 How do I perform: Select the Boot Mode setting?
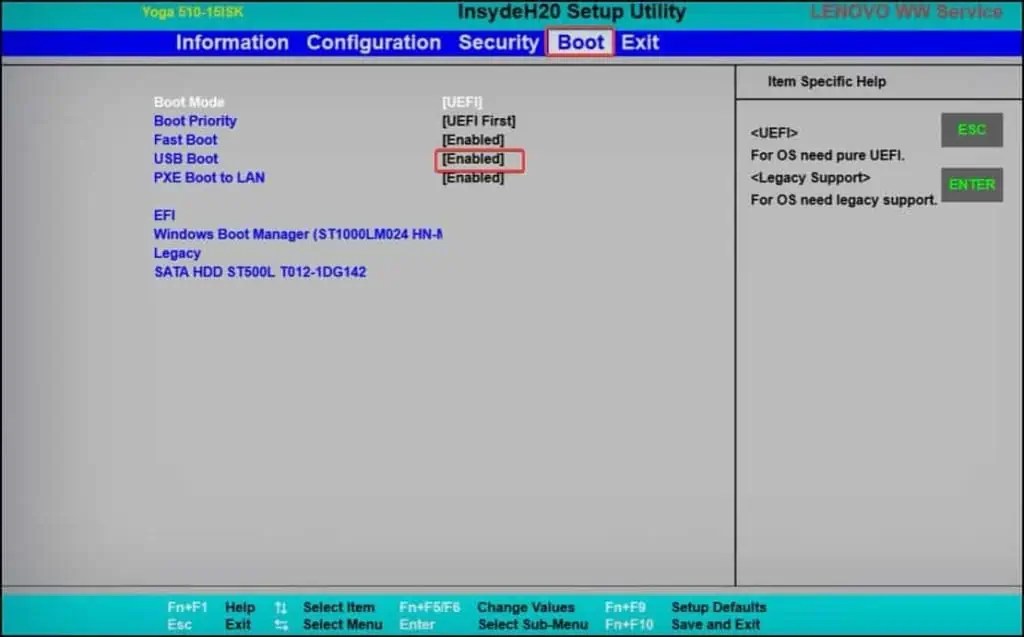point(188,102)
